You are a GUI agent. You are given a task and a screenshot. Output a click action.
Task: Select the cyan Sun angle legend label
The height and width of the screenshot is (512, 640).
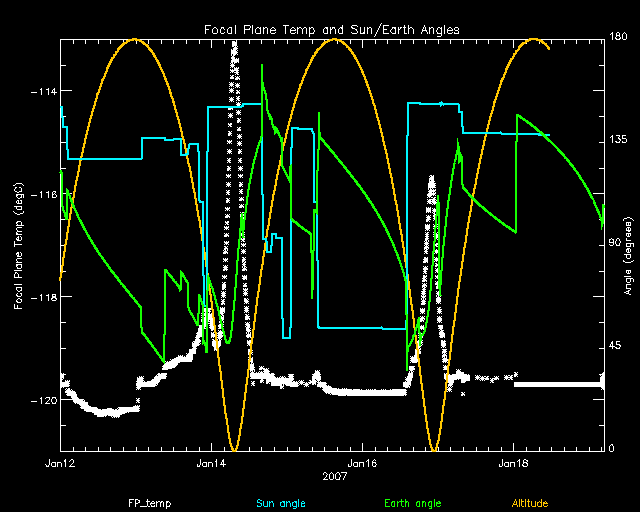tap(280, 502)
